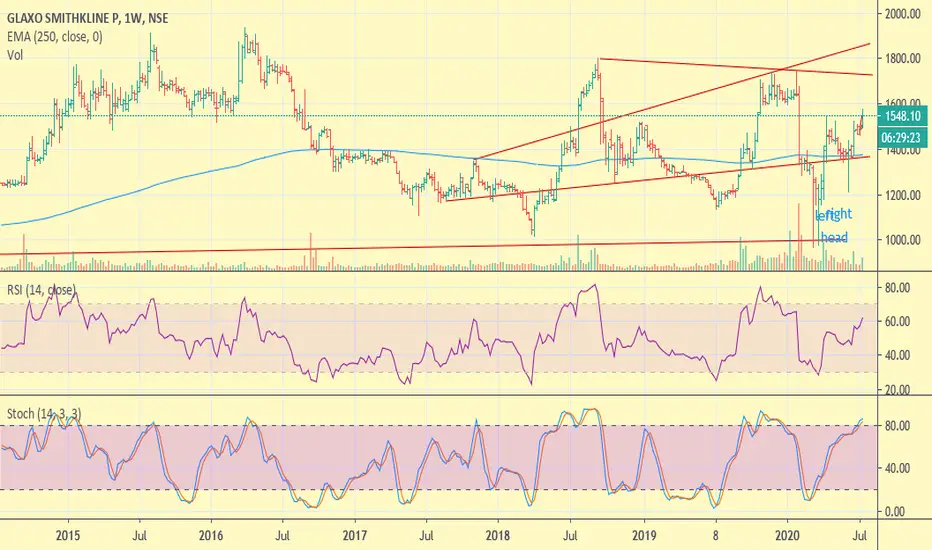The height and width of the screenshot is (550, 932).
Task: Click the bar countdown timer 06:29:23
Action: point(902,138)
